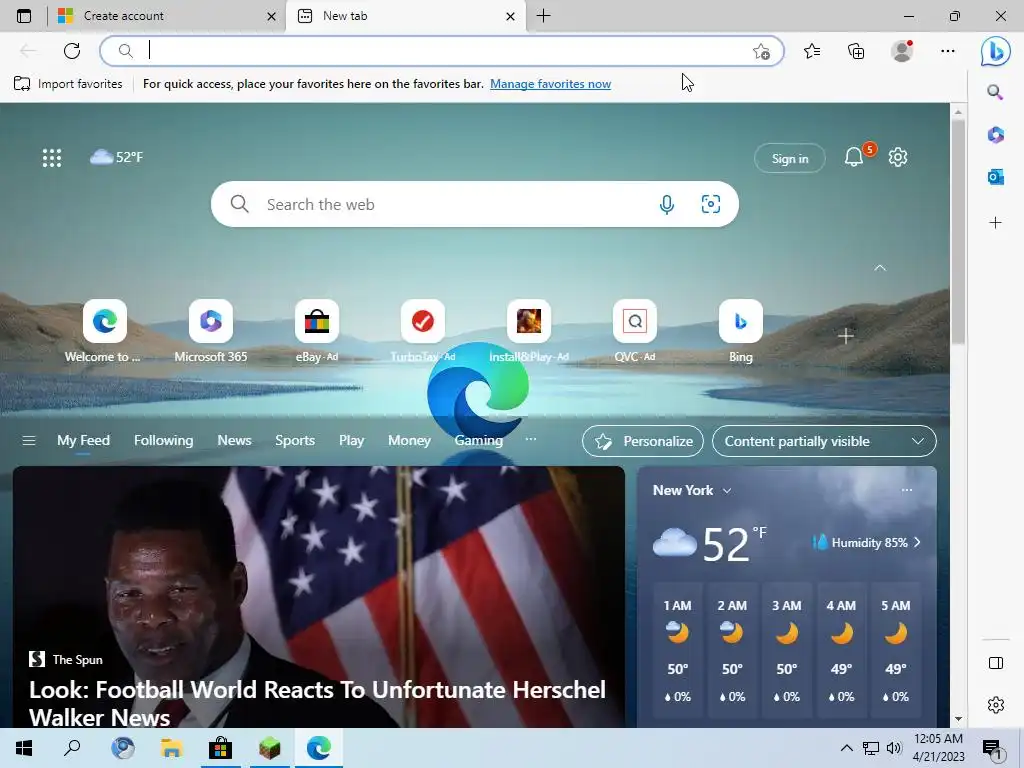Open the eBay quick link tile
Screen dimensions: 1024x768
[x=317, y=331]
